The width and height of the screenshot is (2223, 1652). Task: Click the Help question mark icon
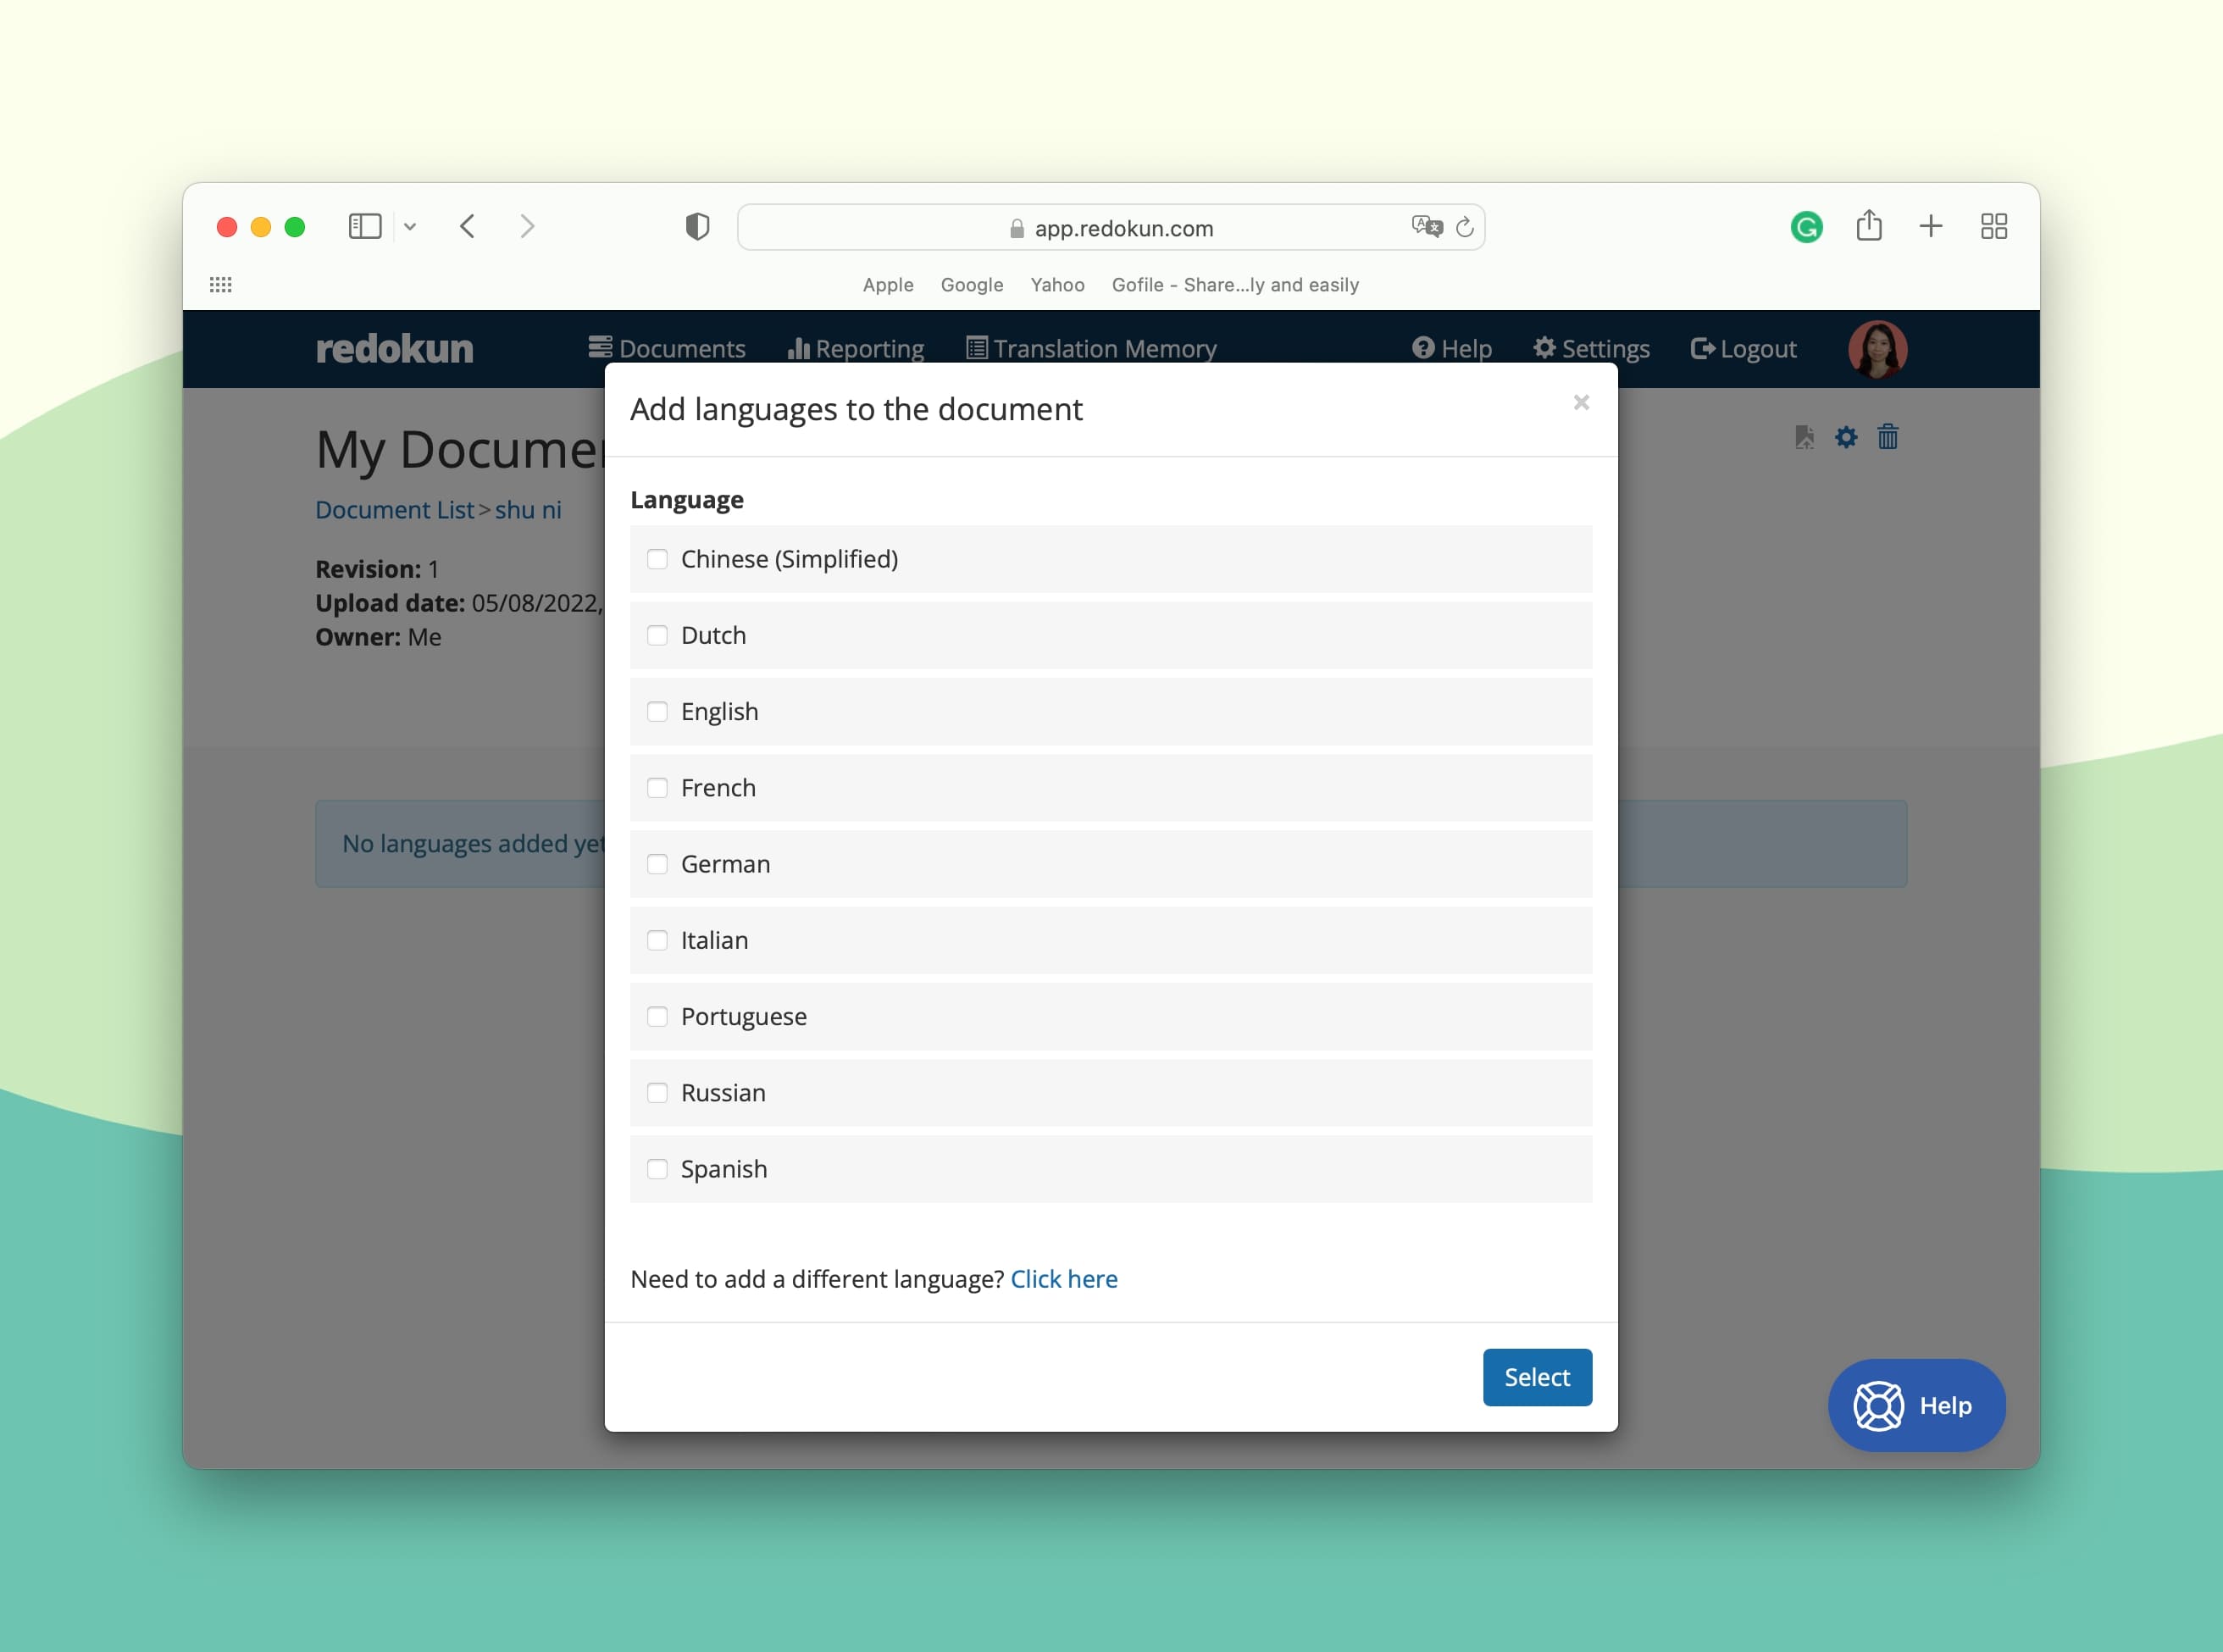pyautogui.click(x=1423, y=347)
